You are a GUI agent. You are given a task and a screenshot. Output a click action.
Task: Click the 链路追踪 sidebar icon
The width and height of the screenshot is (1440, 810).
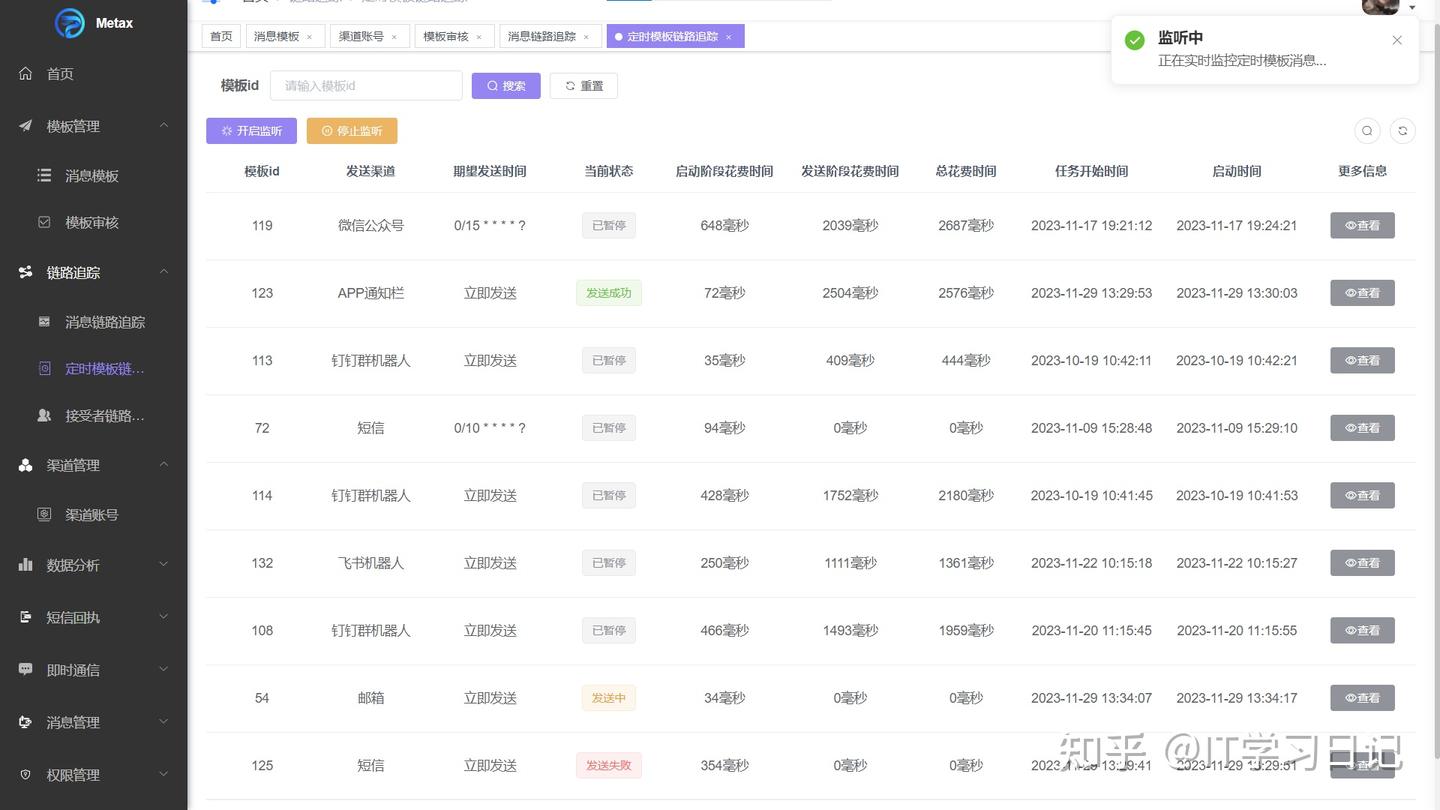coord(26,272)
